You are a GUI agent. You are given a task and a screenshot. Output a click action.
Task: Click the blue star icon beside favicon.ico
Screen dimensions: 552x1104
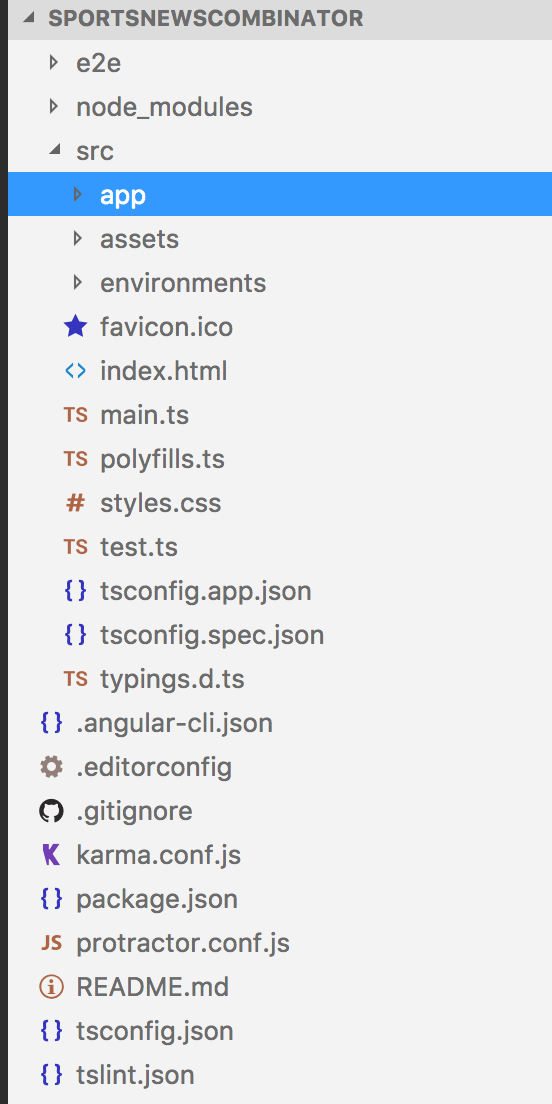(x=75, y=327)
